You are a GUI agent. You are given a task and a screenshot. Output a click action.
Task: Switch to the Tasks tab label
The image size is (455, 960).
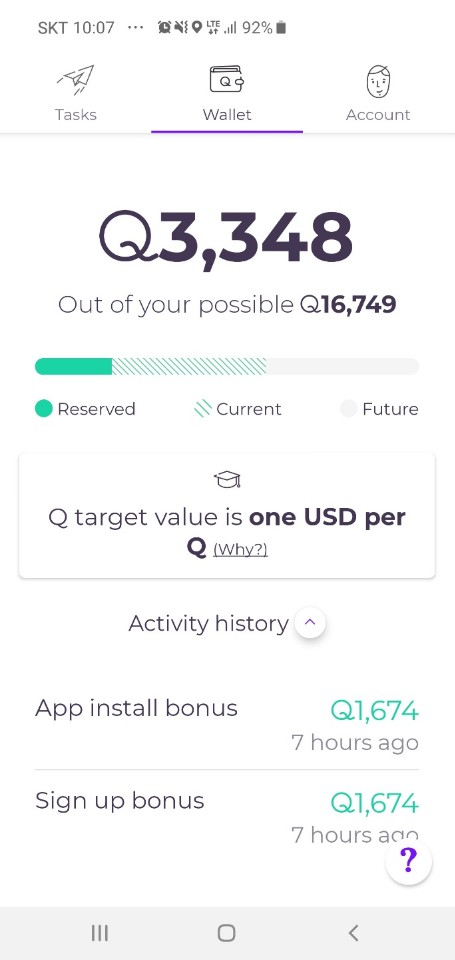pos(76,114)
